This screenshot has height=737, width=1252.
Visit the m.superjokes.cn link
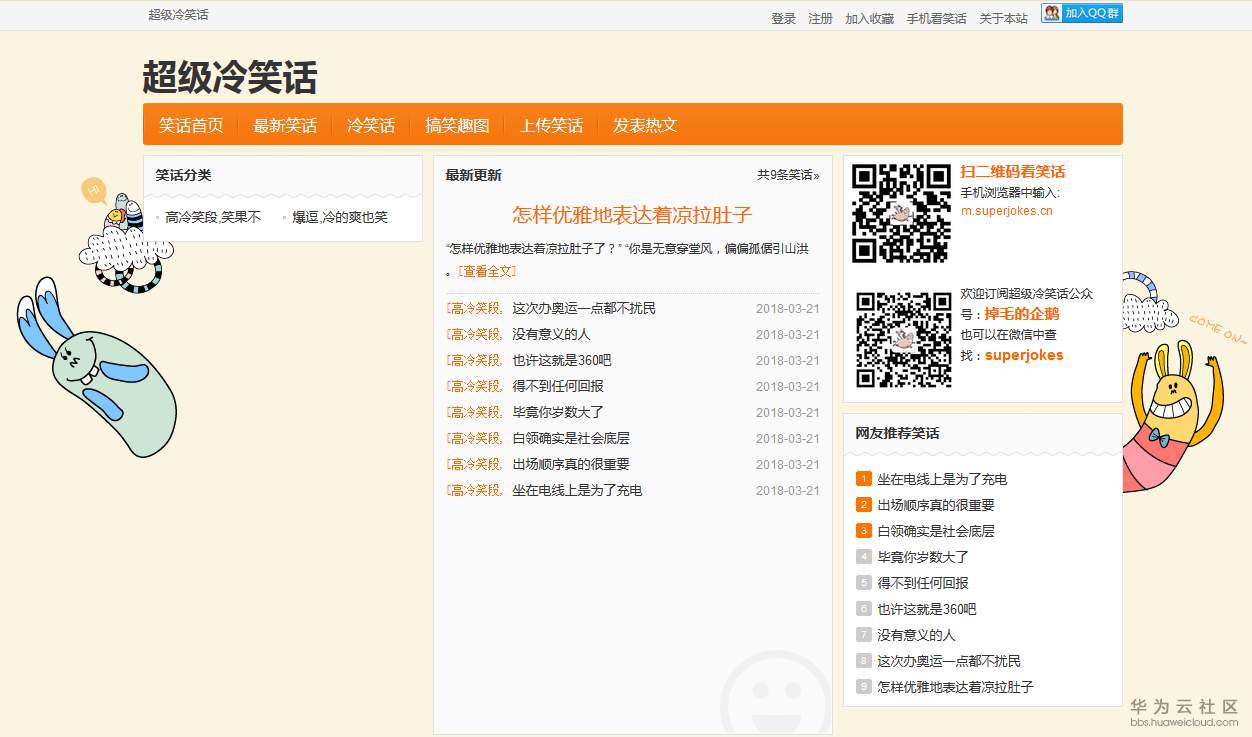click(1006, 211)
